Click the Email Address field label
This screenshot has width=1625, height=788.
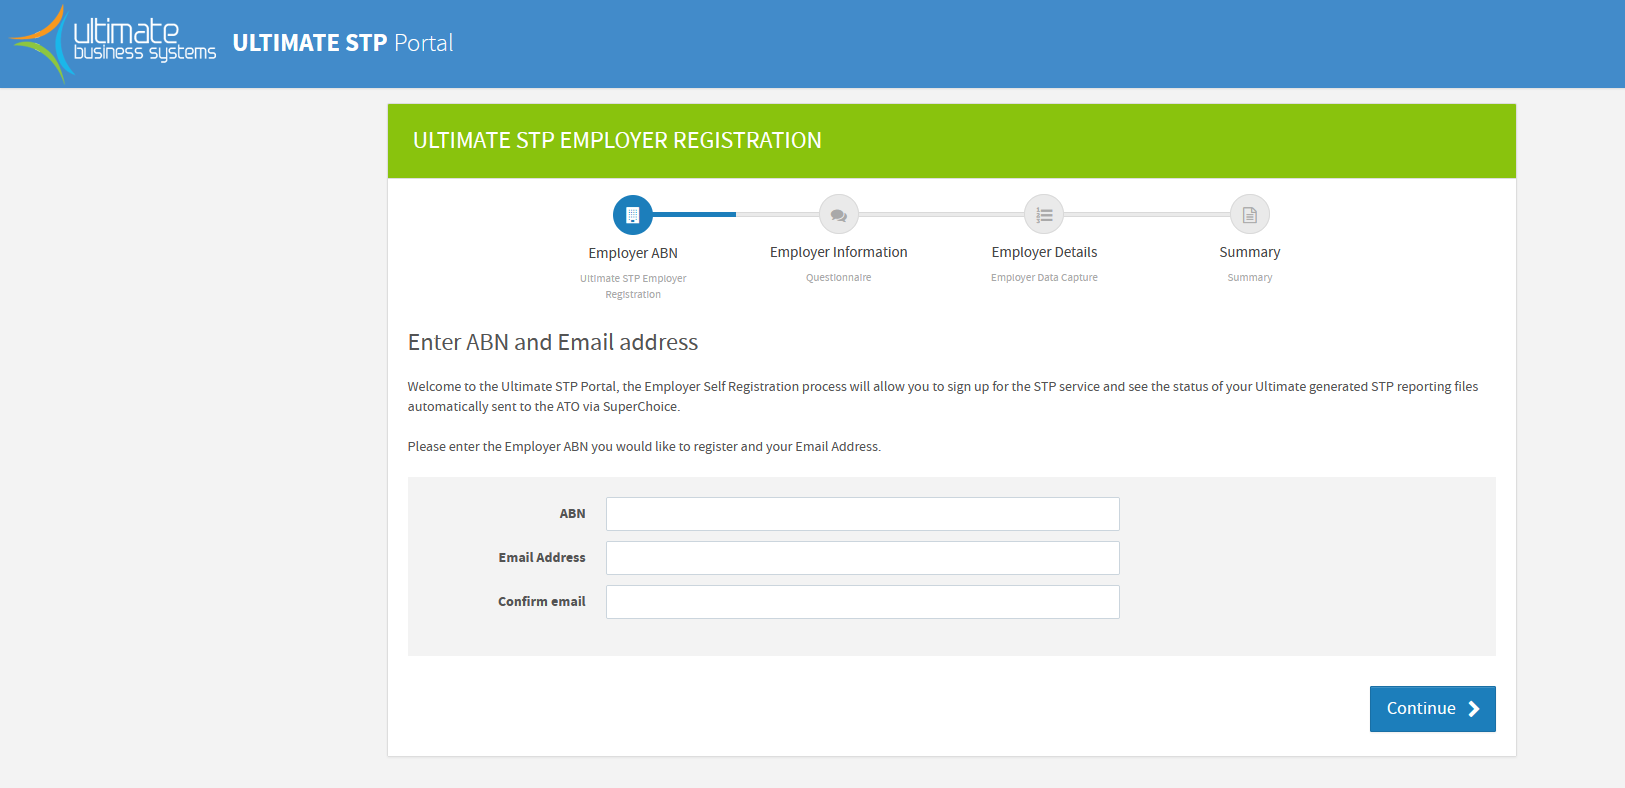pyautogui.click(x=542, y=558)
